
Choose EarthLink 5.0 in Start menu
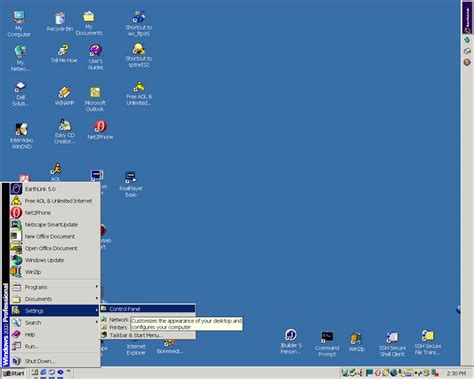coord(55,189)
